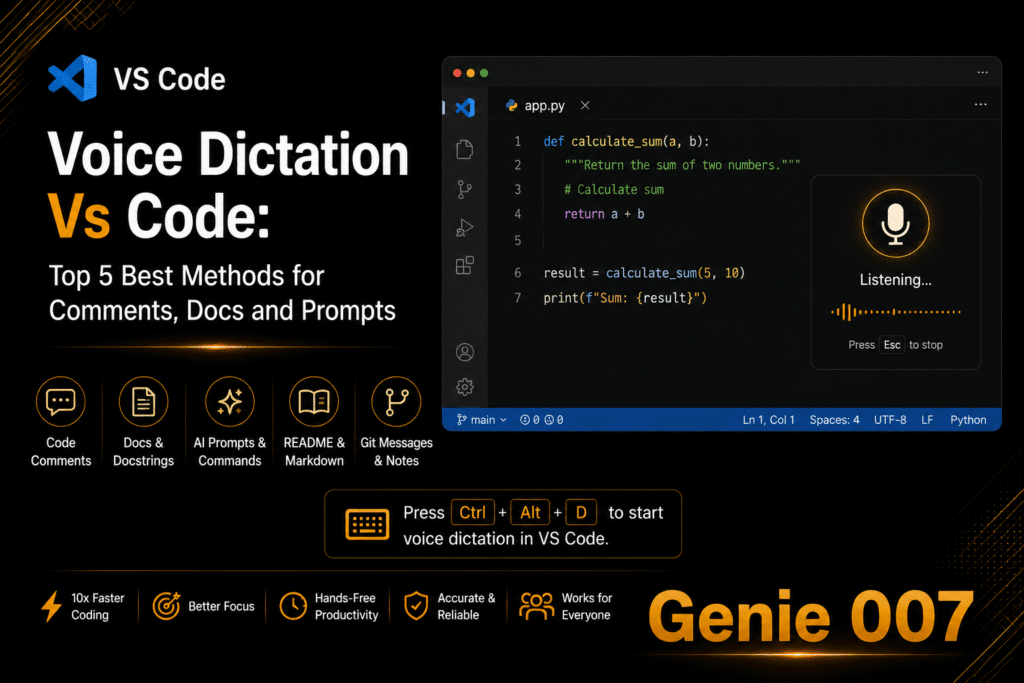Click the docstring on line 2

point(682,165)
